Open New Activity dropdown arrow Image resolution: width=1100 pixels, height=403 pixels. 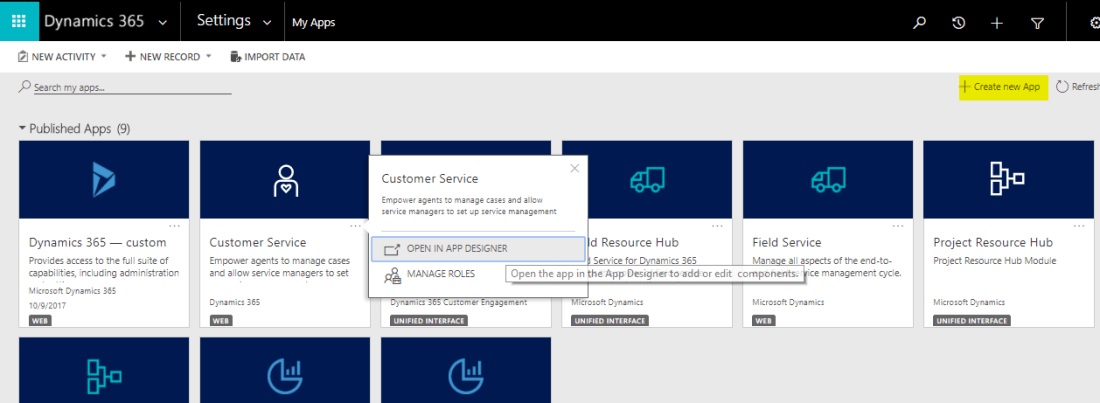106,57
